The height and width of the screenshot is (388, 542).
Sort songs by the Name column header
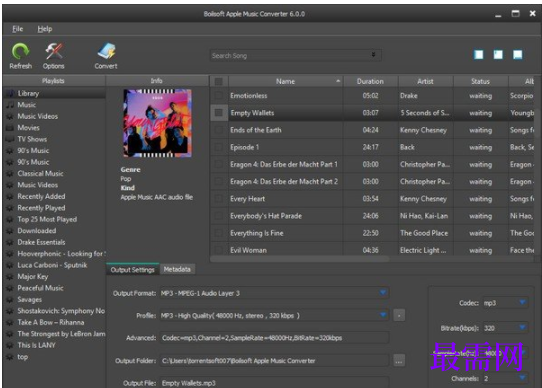pyautogui.click(x=286, y=81)
